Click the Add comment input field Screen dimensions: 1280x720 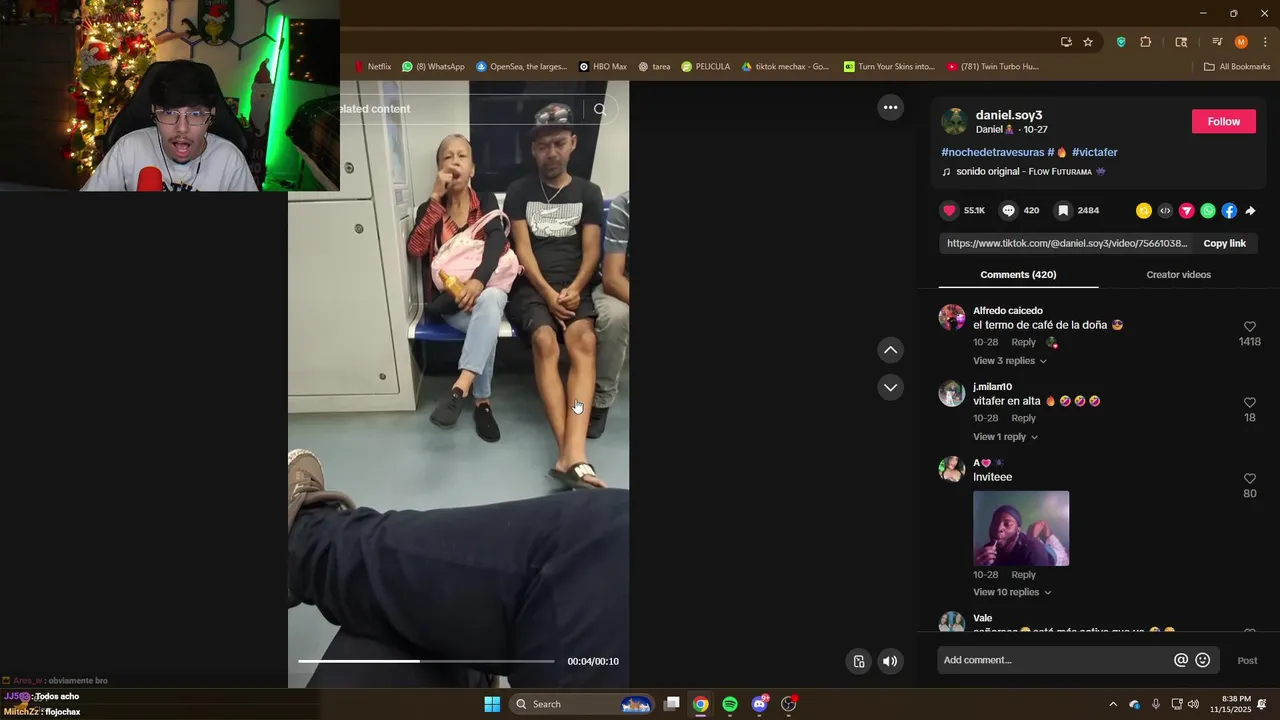coord(1055,660)
